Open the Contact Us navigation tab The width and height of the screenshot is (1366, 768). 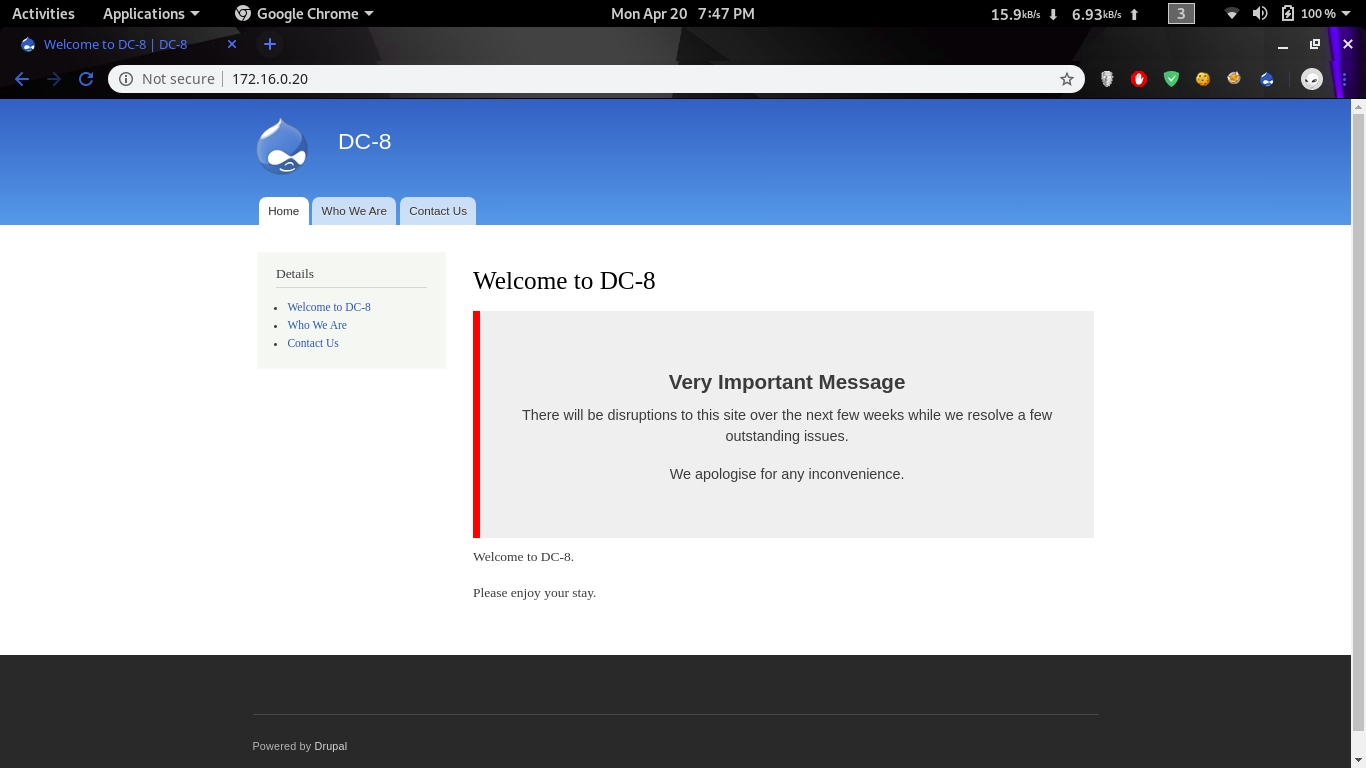pos(438,211)
